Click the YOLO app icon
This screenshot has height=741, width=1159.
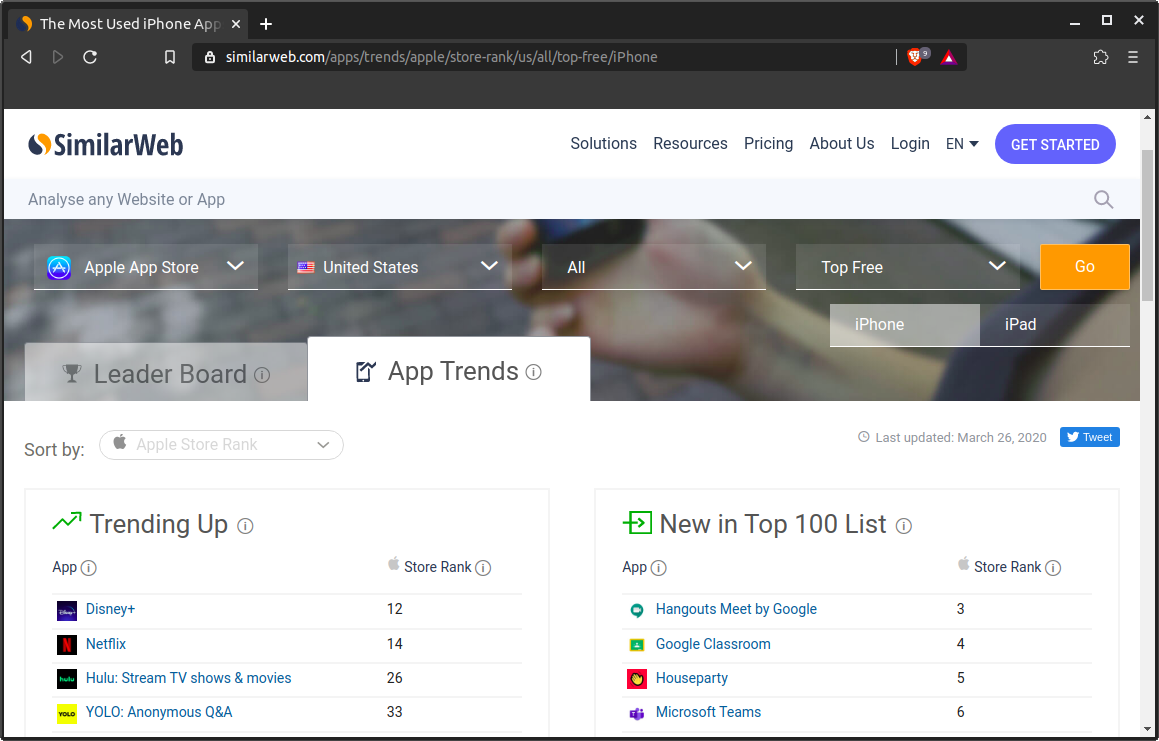click(67, 714)
